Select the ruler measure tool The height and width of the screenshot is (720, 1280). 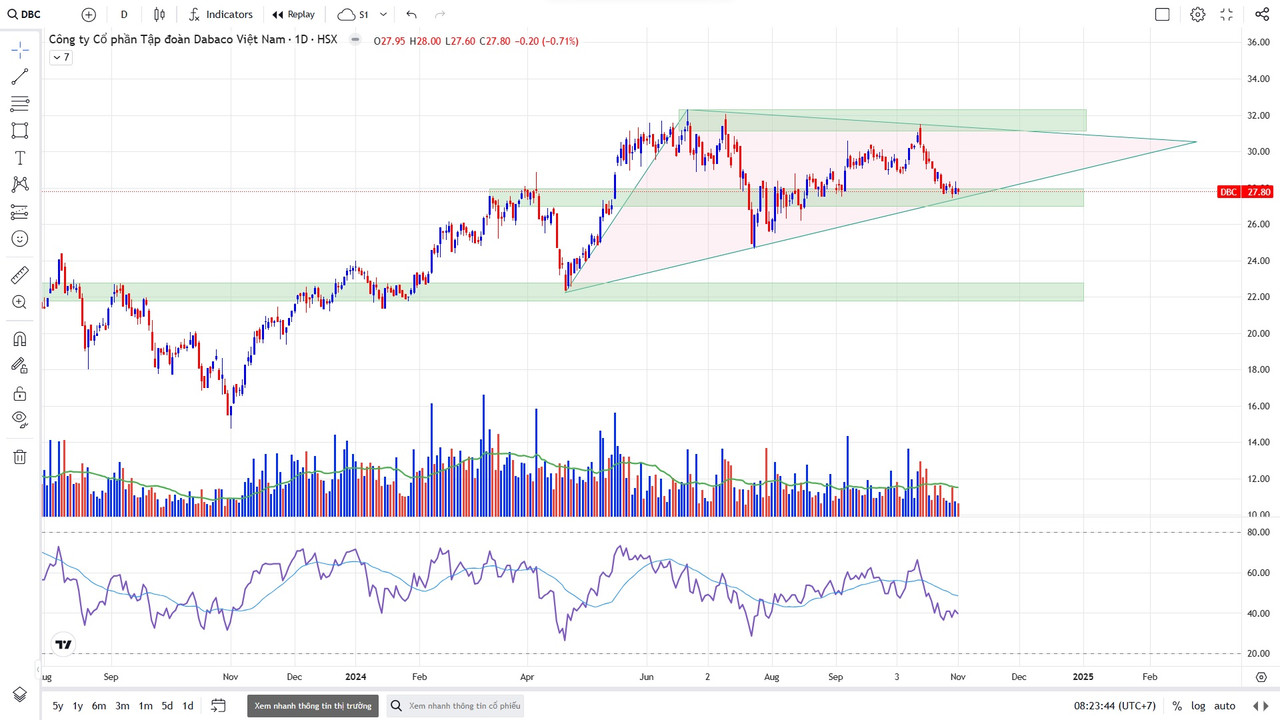coord(20,275)
